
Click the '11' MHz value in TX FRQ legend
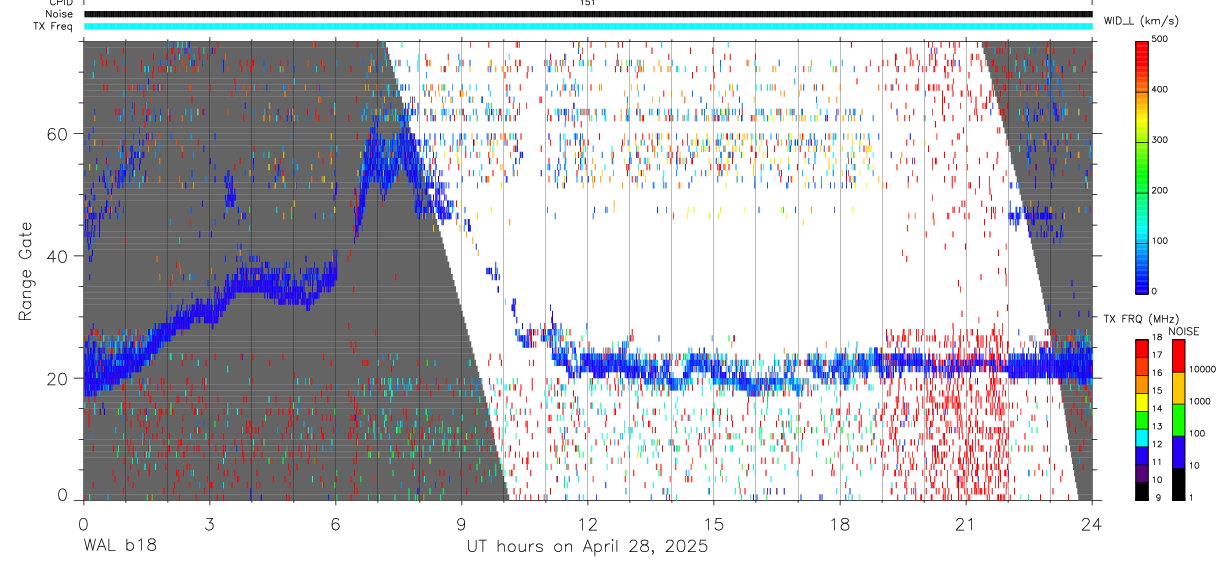pyautogui.click(x=1156, y=463)
